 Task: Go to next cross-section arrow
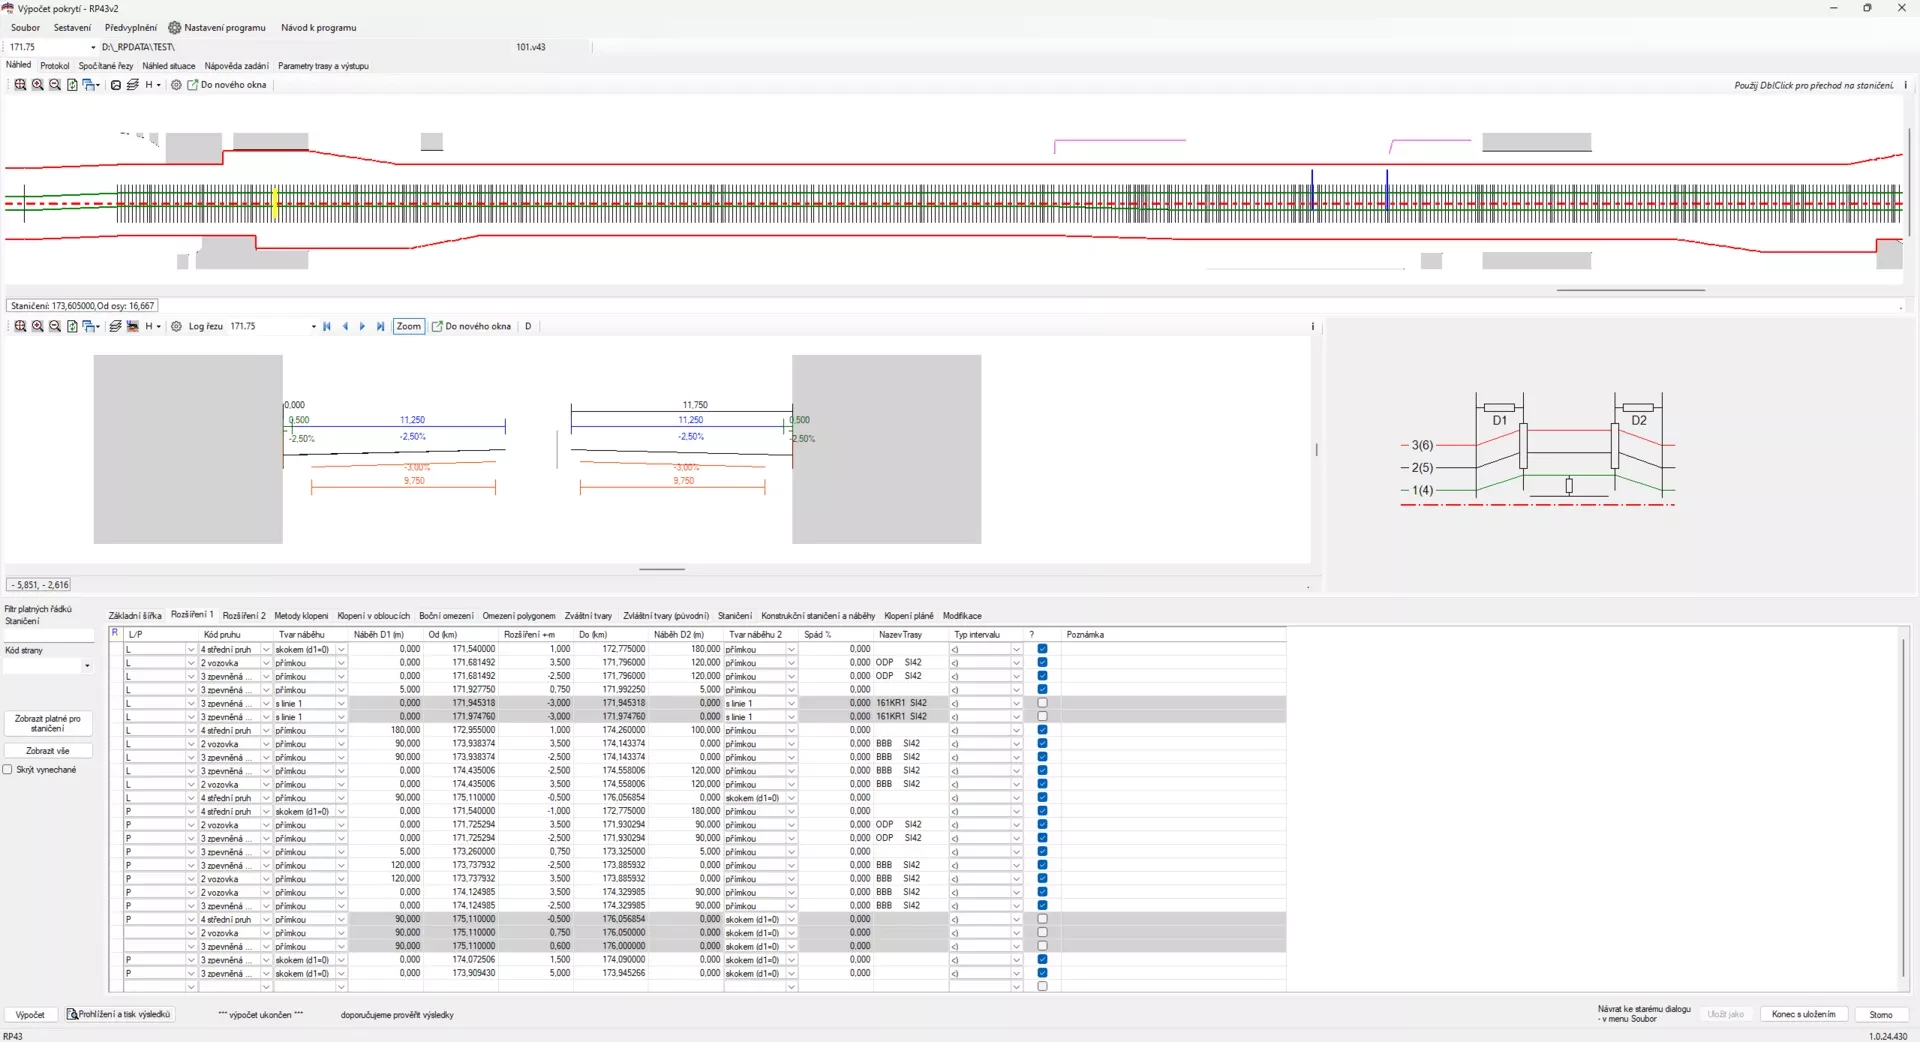click(362, 326)
